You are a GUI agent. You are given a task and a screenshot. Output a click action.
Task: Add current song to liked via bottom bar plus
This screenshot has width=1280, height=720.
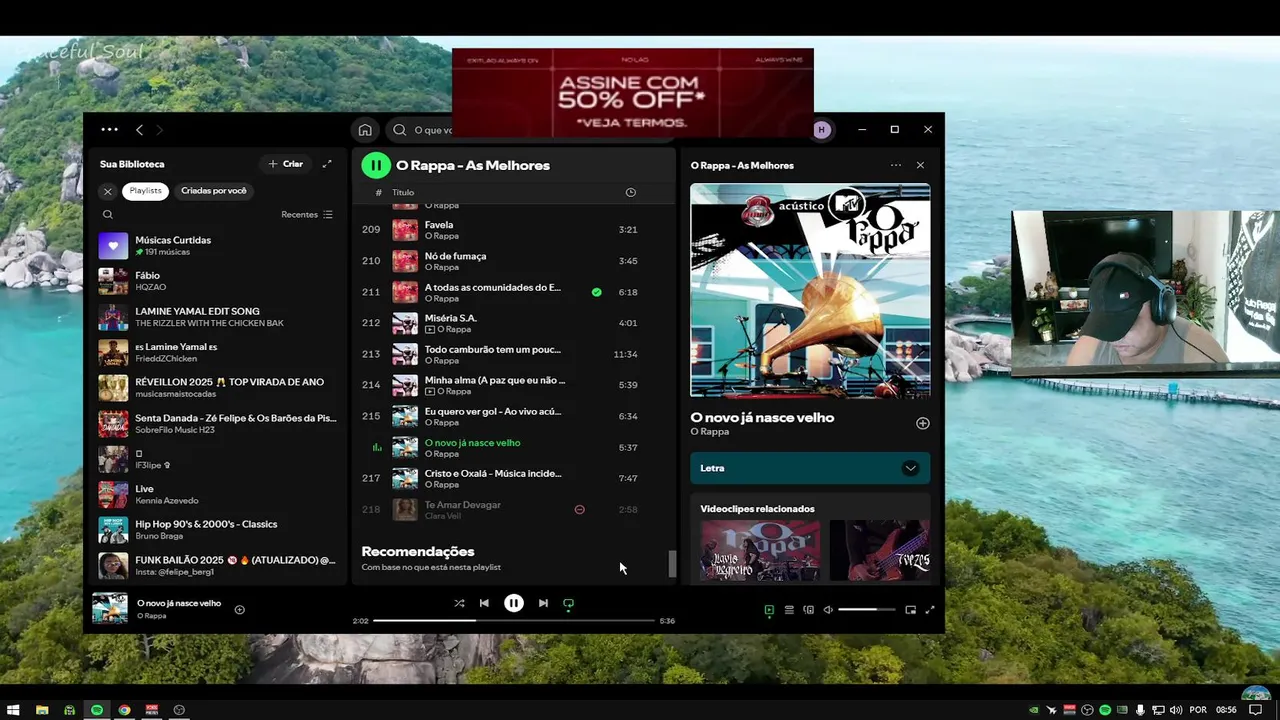(239, 609)
